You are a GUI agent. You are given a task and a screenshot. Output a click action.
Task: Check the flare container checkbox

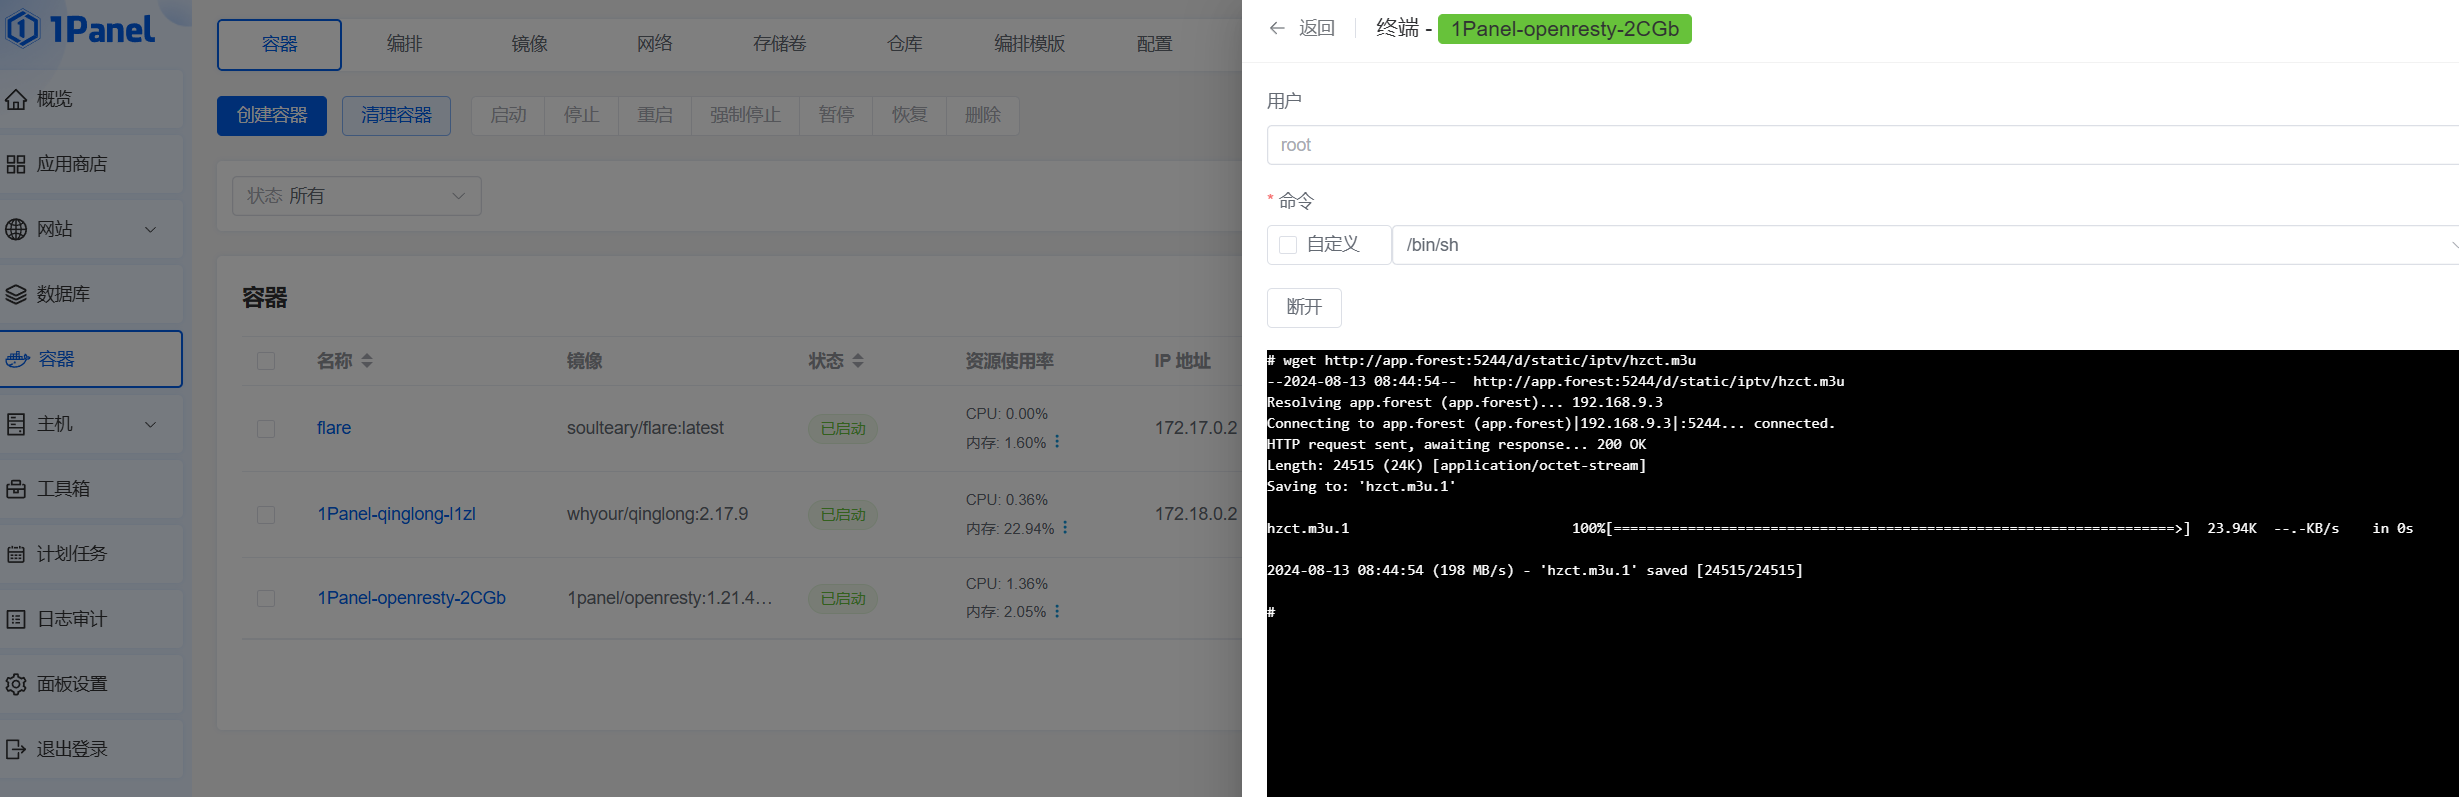coord(266,429)
